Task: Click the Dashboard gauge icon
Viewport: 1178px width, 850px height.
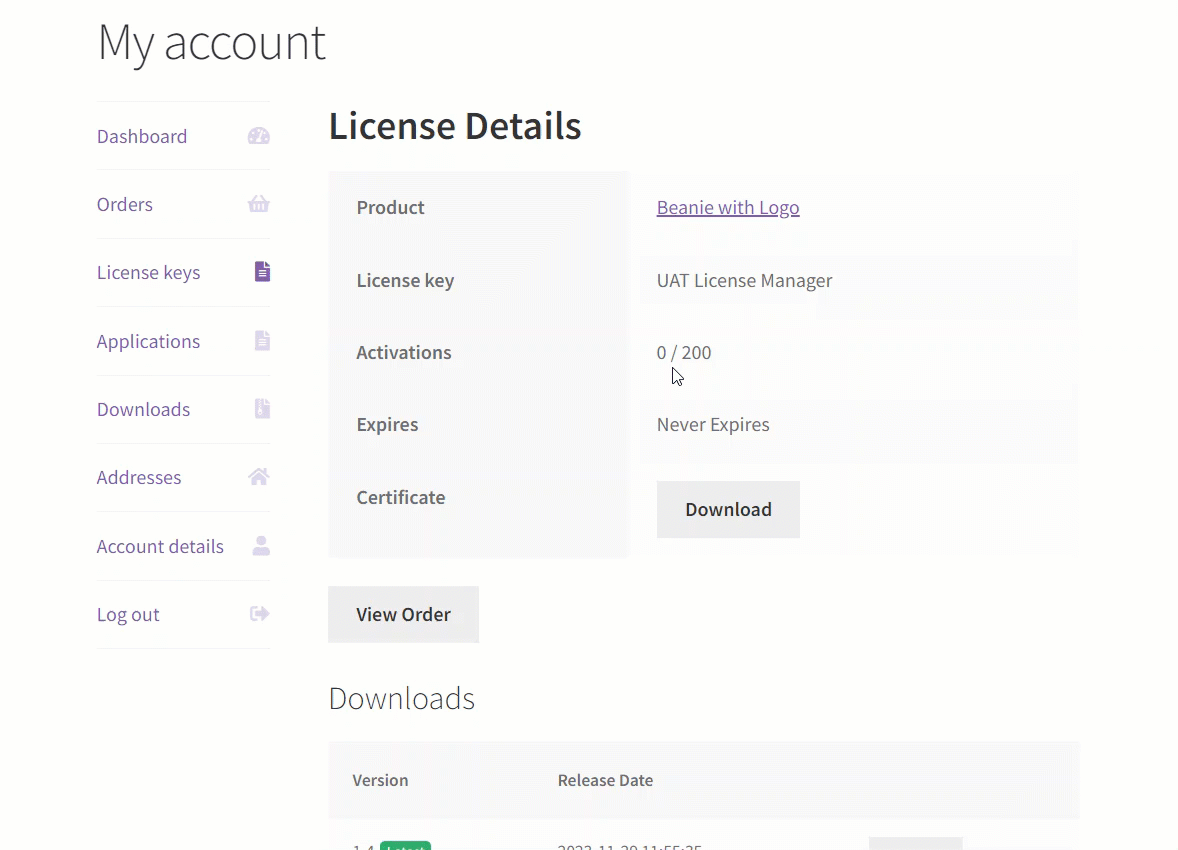Action: coord(258,135)
